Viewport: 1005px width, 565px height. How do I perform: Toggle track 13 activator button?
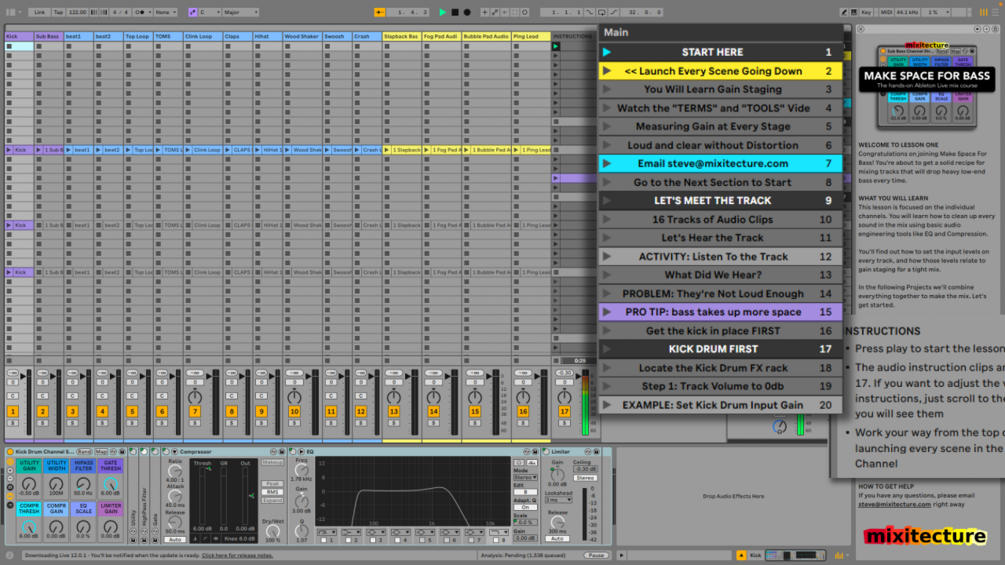click(x=394, y=412)
